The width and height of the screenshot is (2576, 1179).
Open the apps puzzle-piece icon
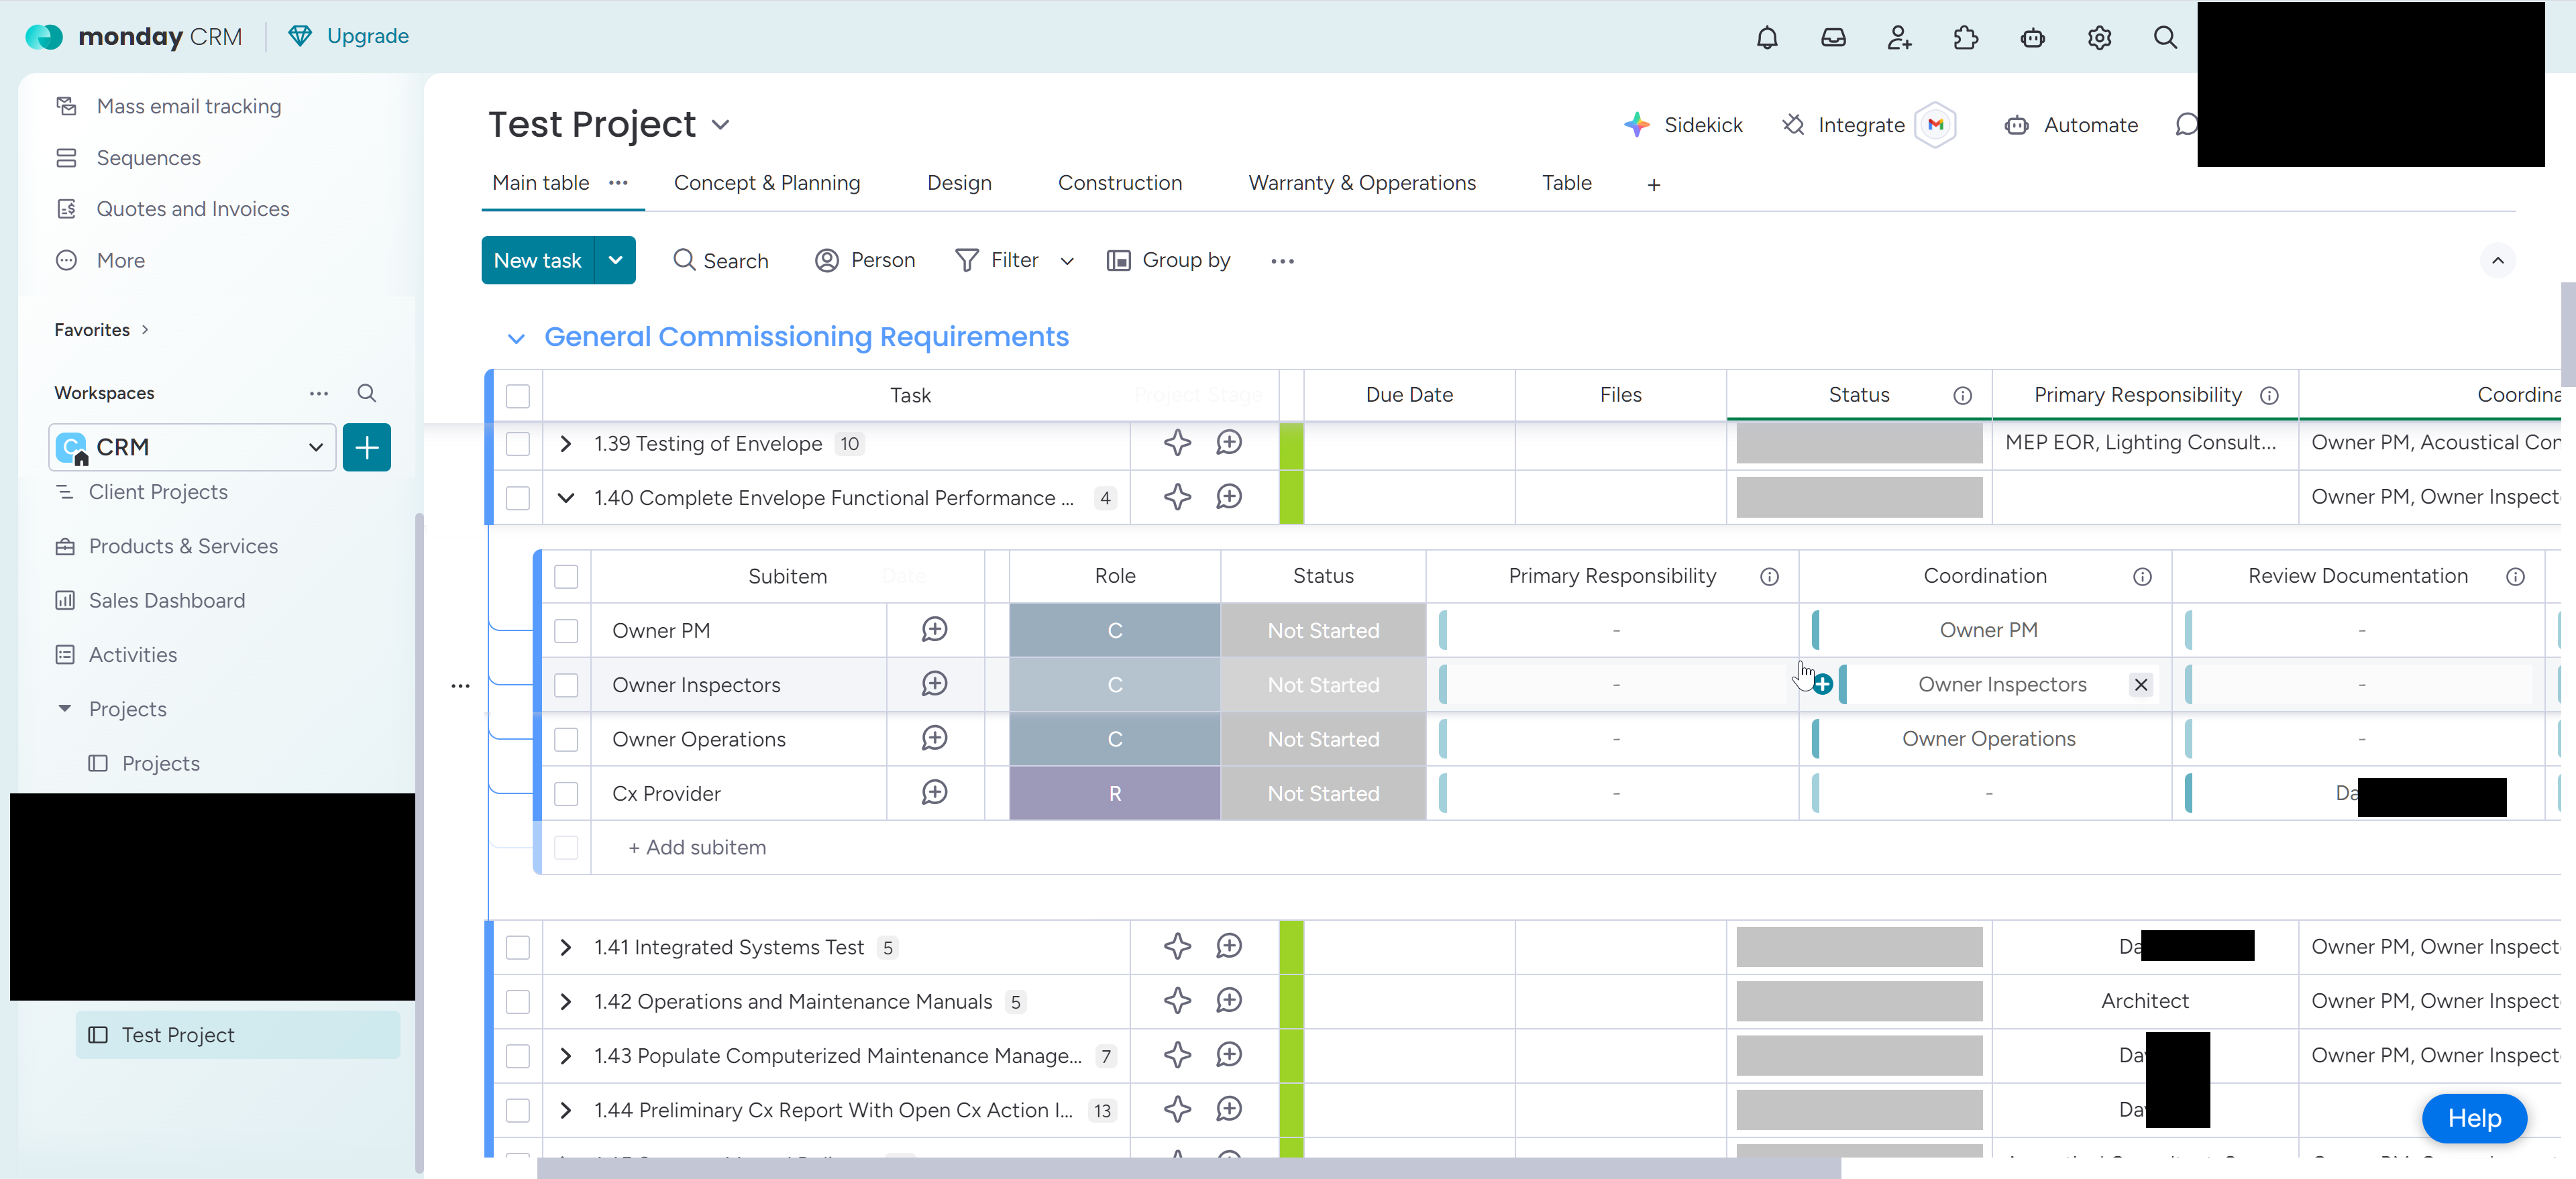[x=1965, y=38]
